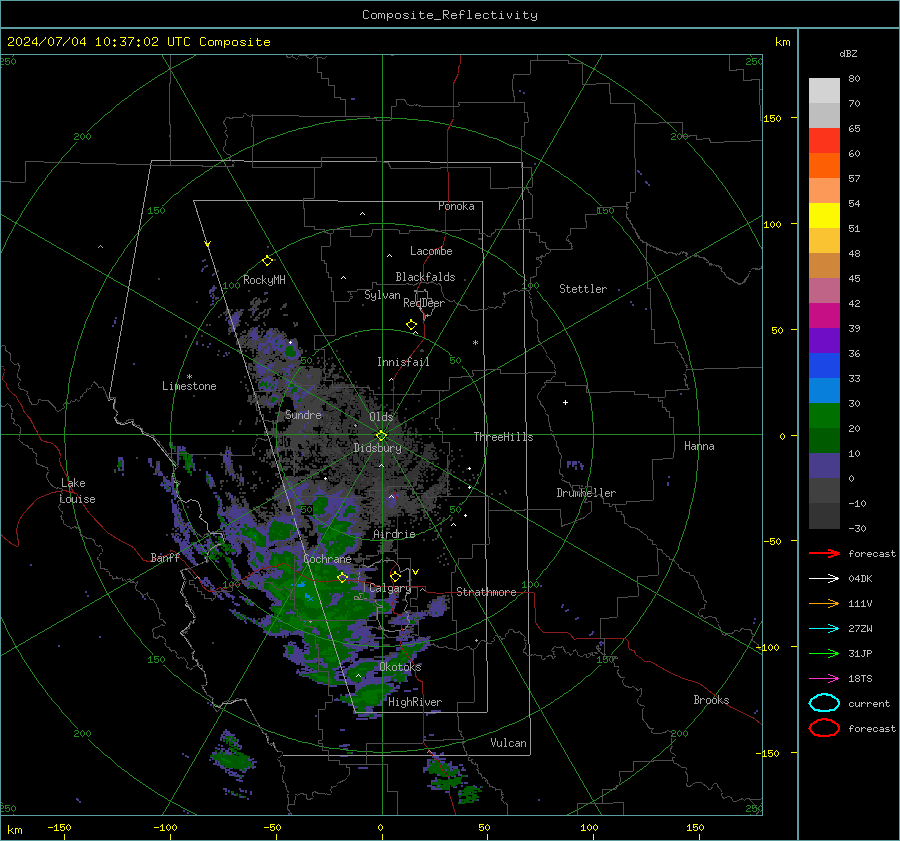This screenshot has width=900, height=841.
Task: Click the yellow diamond marker near RockyMH
Action: coord(267,261)
